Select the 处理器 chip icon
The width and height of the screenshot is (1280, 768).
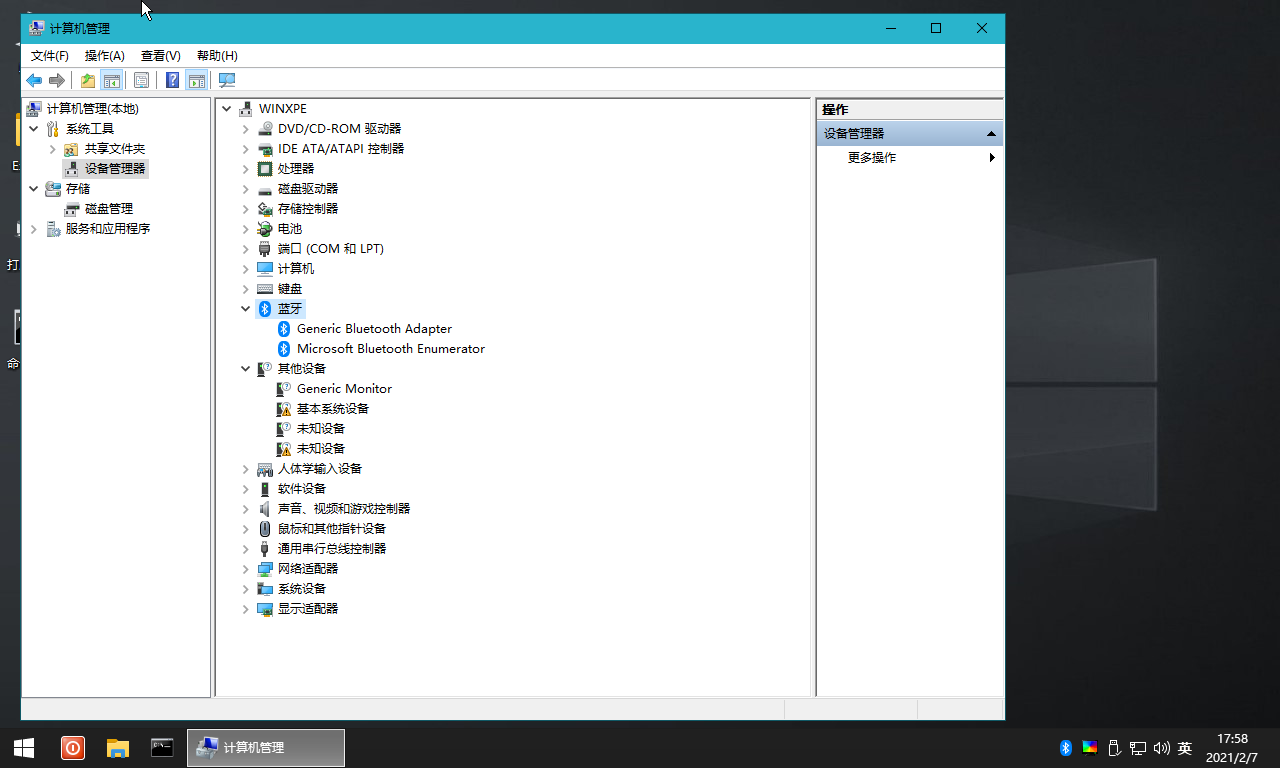pyautogui.click(x=265, y=169)
